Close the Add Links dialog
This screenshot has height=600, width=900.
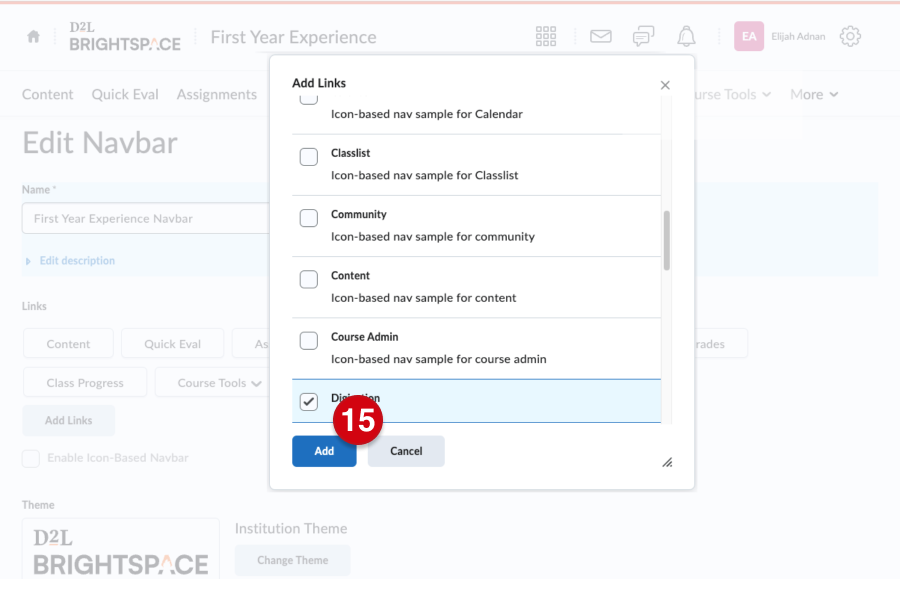point(665,85)
